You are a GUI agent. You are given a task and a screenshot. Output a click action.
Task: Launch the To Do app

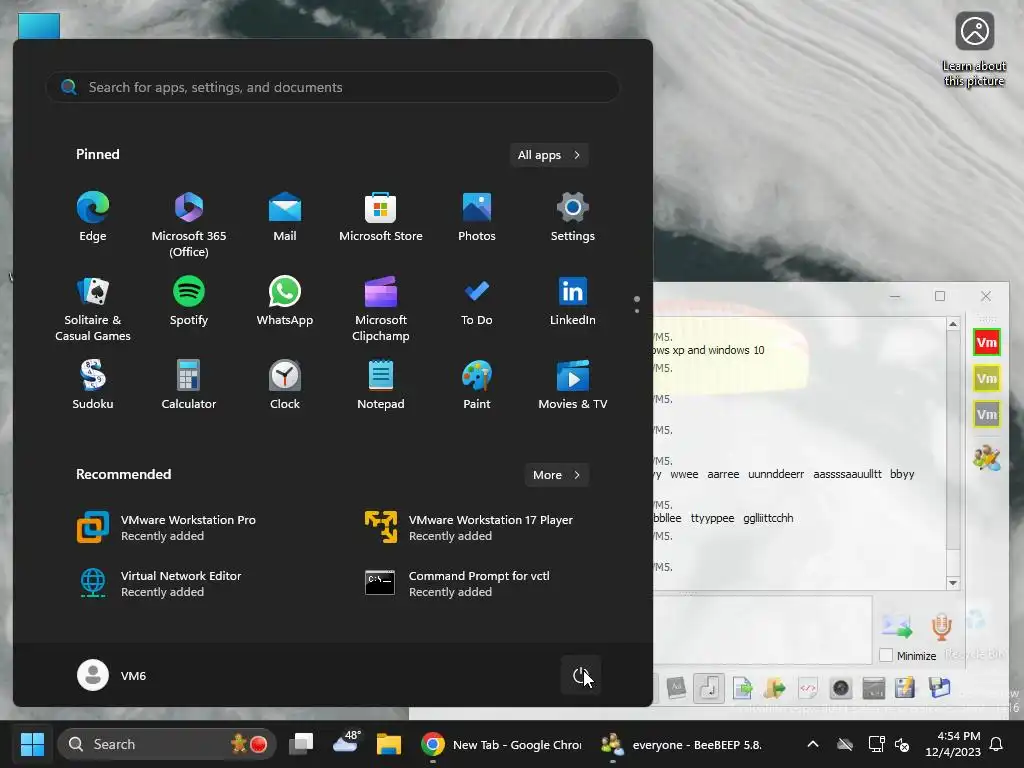[477, 301]
